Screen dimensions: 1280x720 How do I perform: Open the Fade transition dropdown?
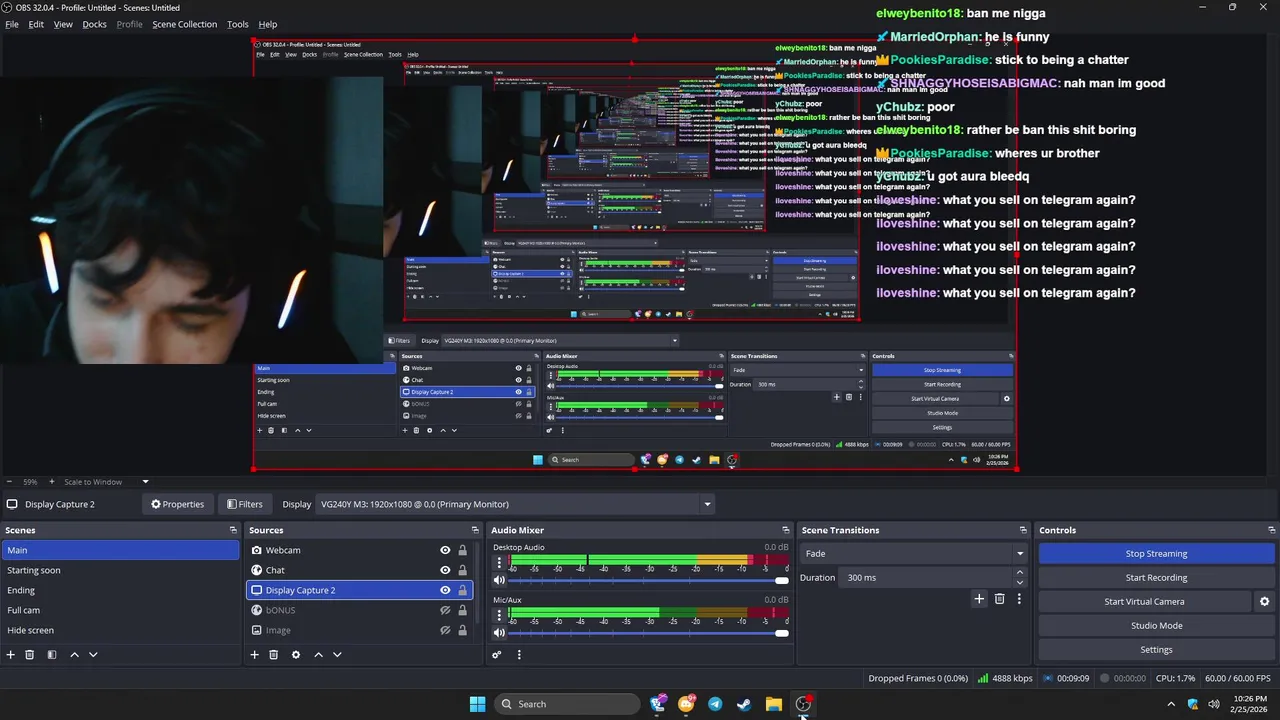pos(914,553)
